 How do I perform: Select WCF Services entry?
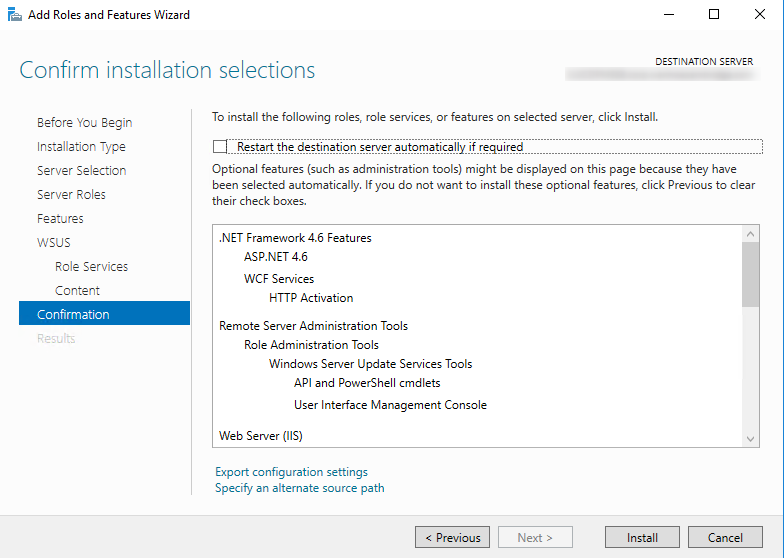(279, 278)
